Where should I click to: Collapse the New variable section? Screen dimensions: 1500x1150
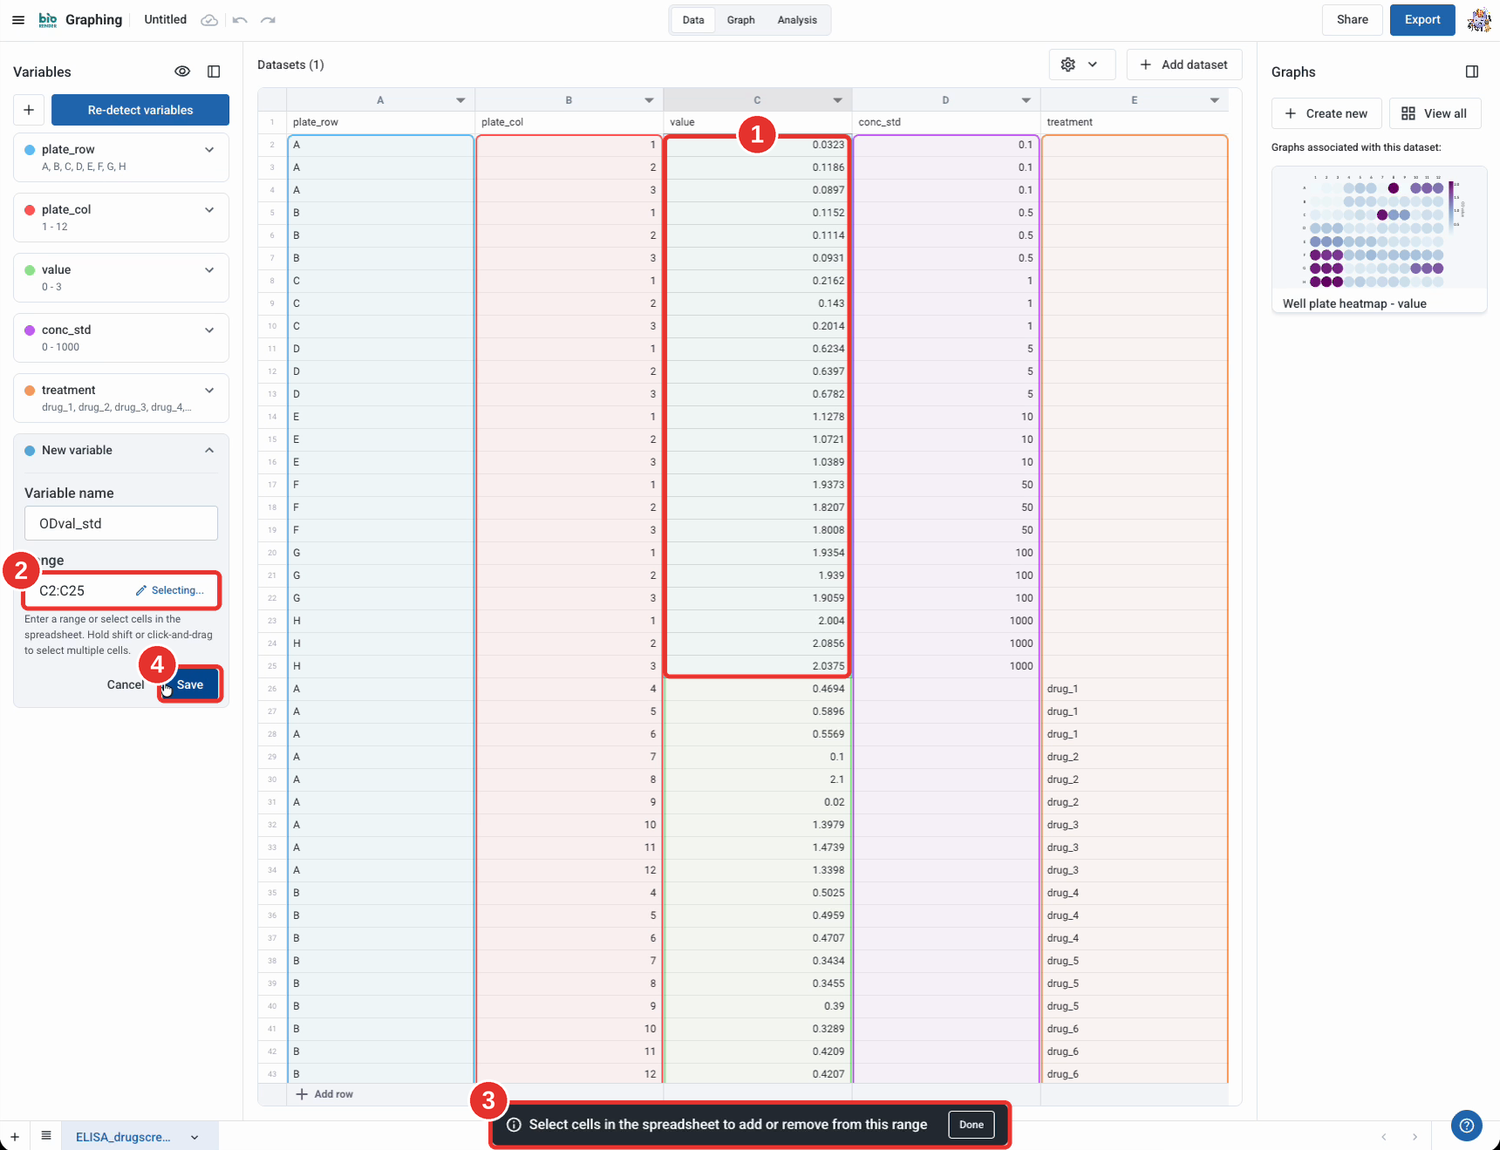(x=209, y=451)
